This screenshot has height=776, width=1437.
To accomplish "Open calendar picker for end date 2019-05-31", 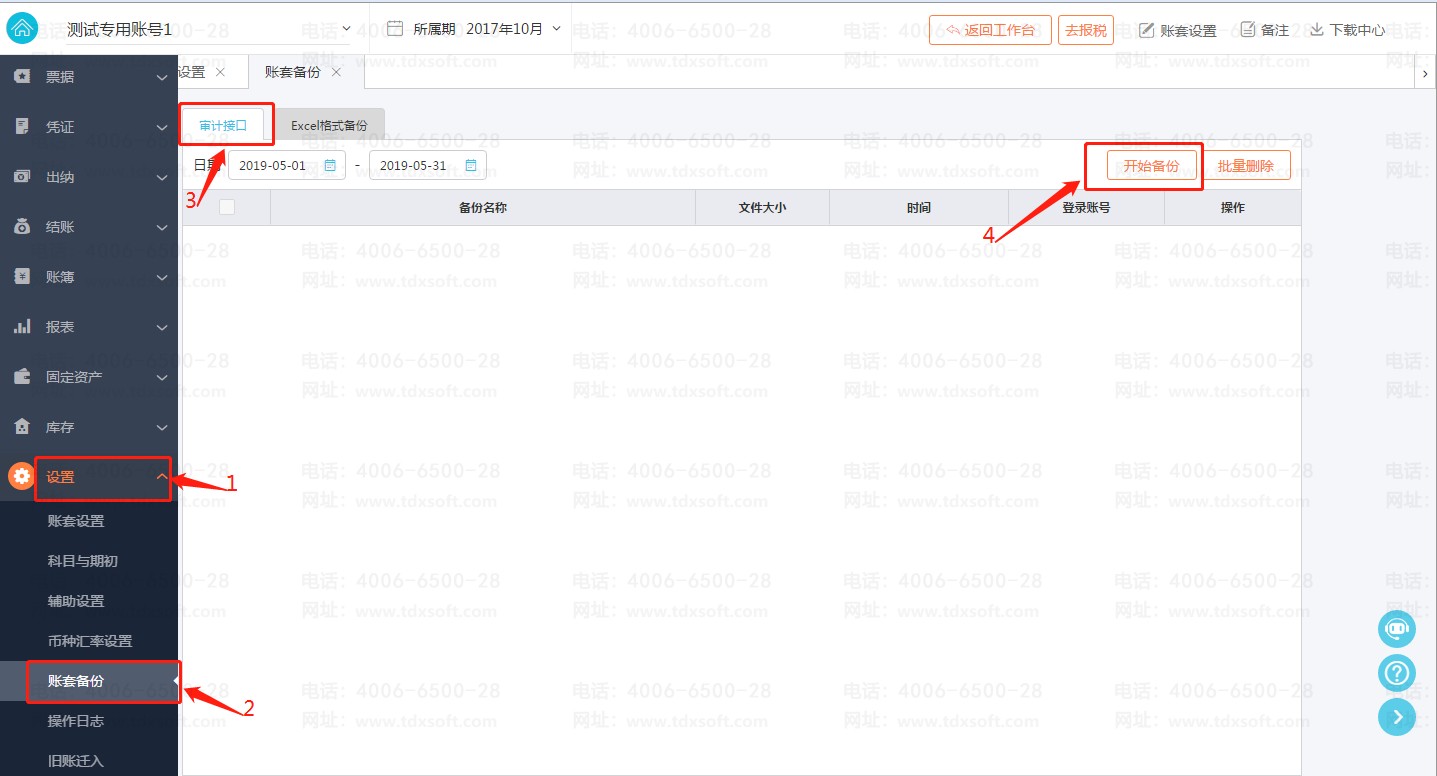I will [471, 166].
